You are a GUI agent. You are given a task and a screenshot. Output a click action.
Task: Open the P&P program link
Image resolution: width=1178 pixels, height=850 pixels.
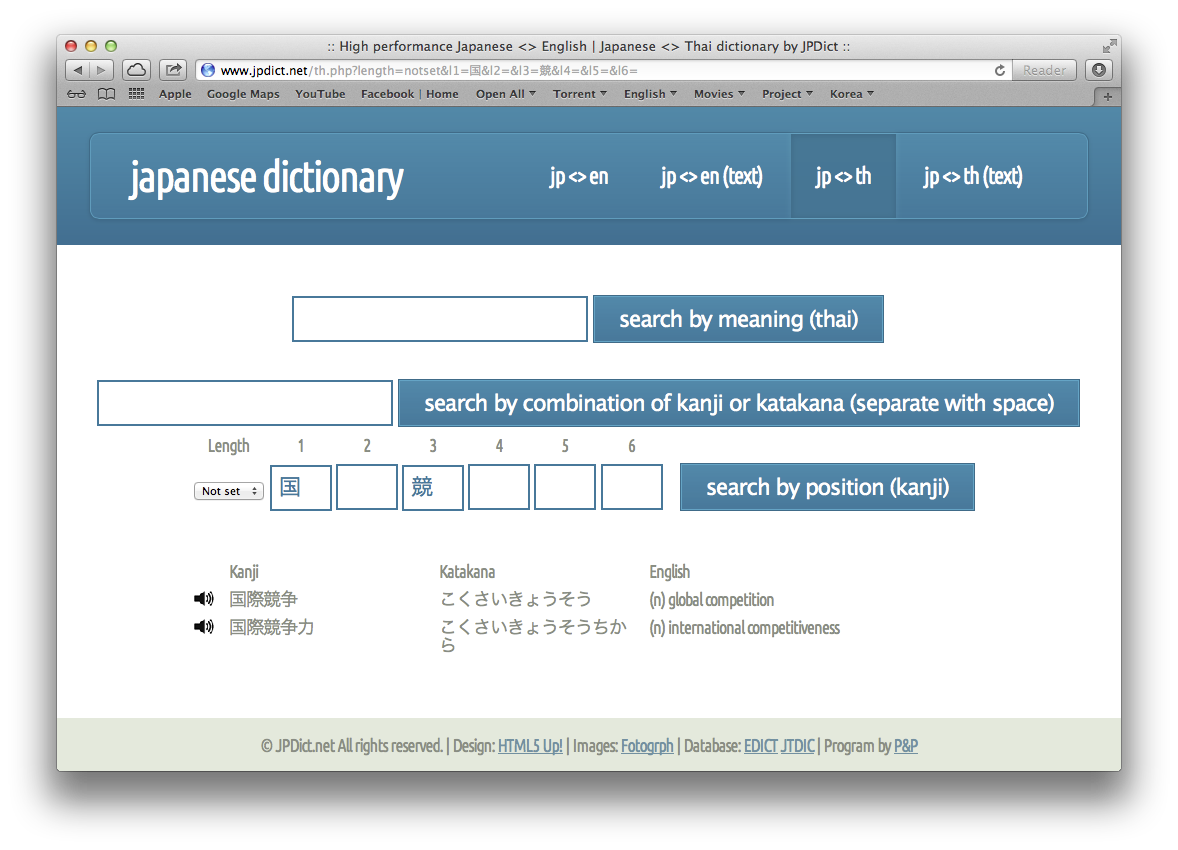pyautogui.click(x=906, y=746)
